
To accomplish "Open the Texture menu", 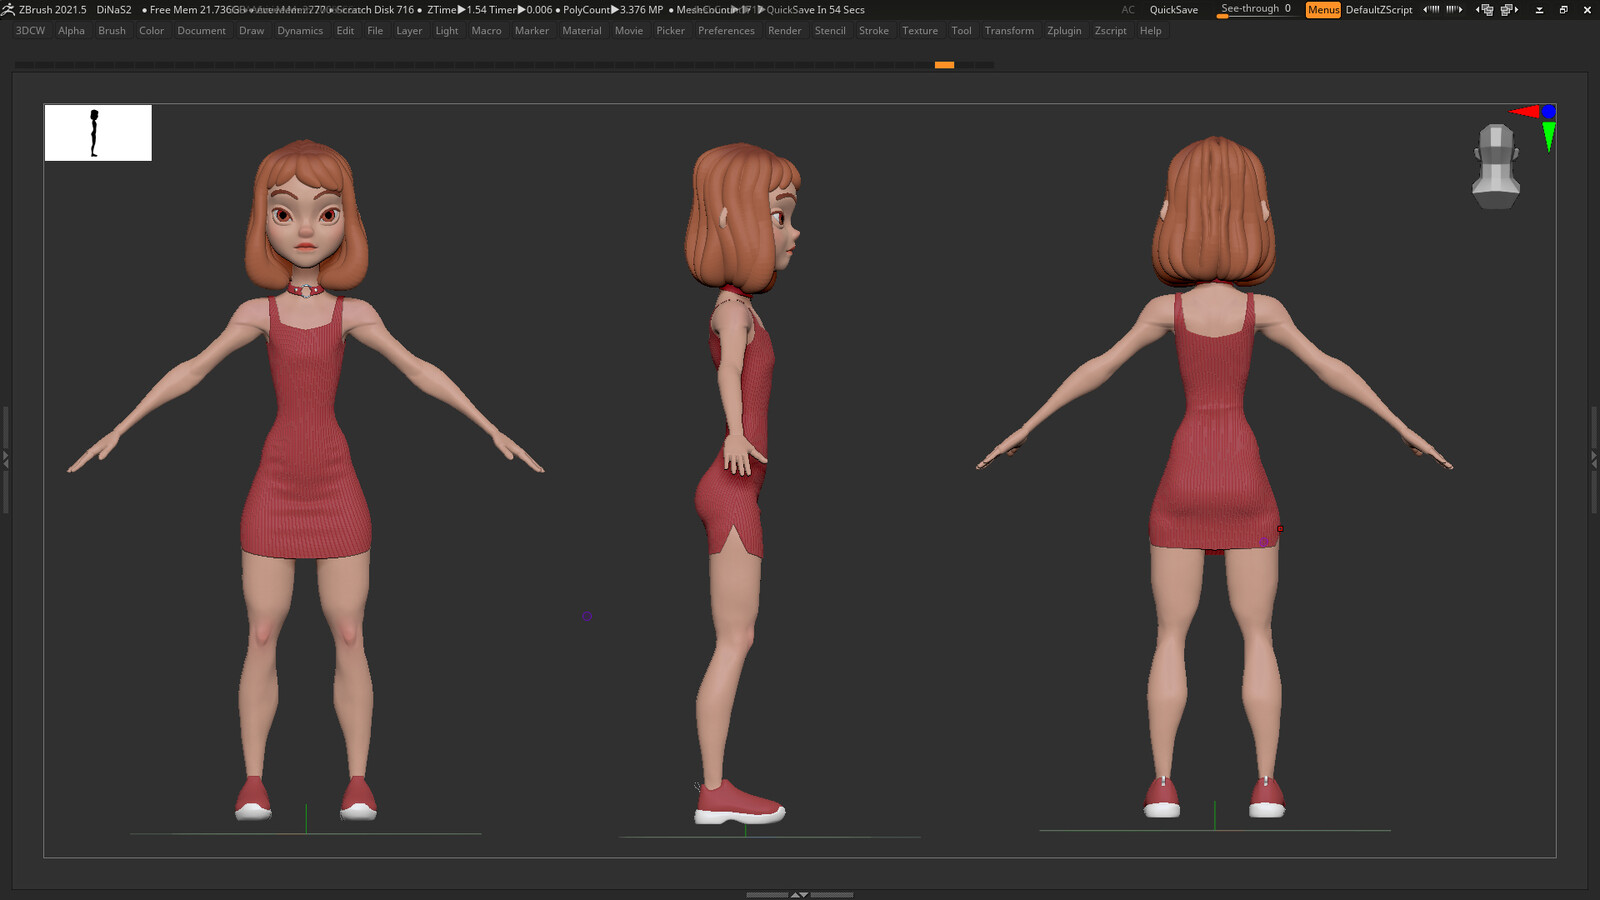I will [920, 31].
